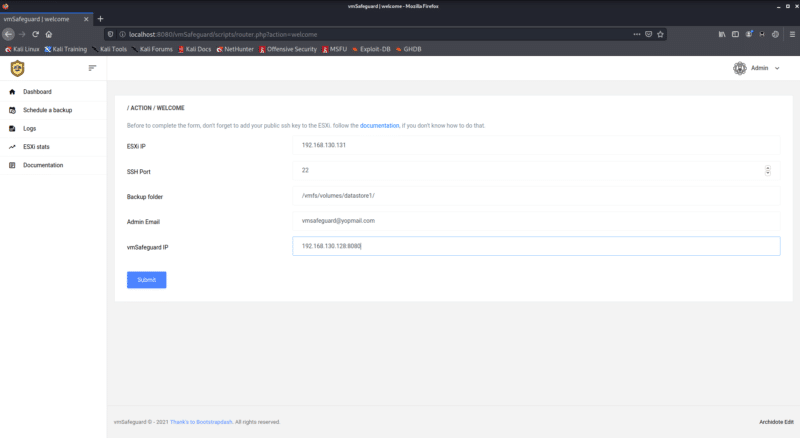Click the address bar URL

[x=223, y=34]
